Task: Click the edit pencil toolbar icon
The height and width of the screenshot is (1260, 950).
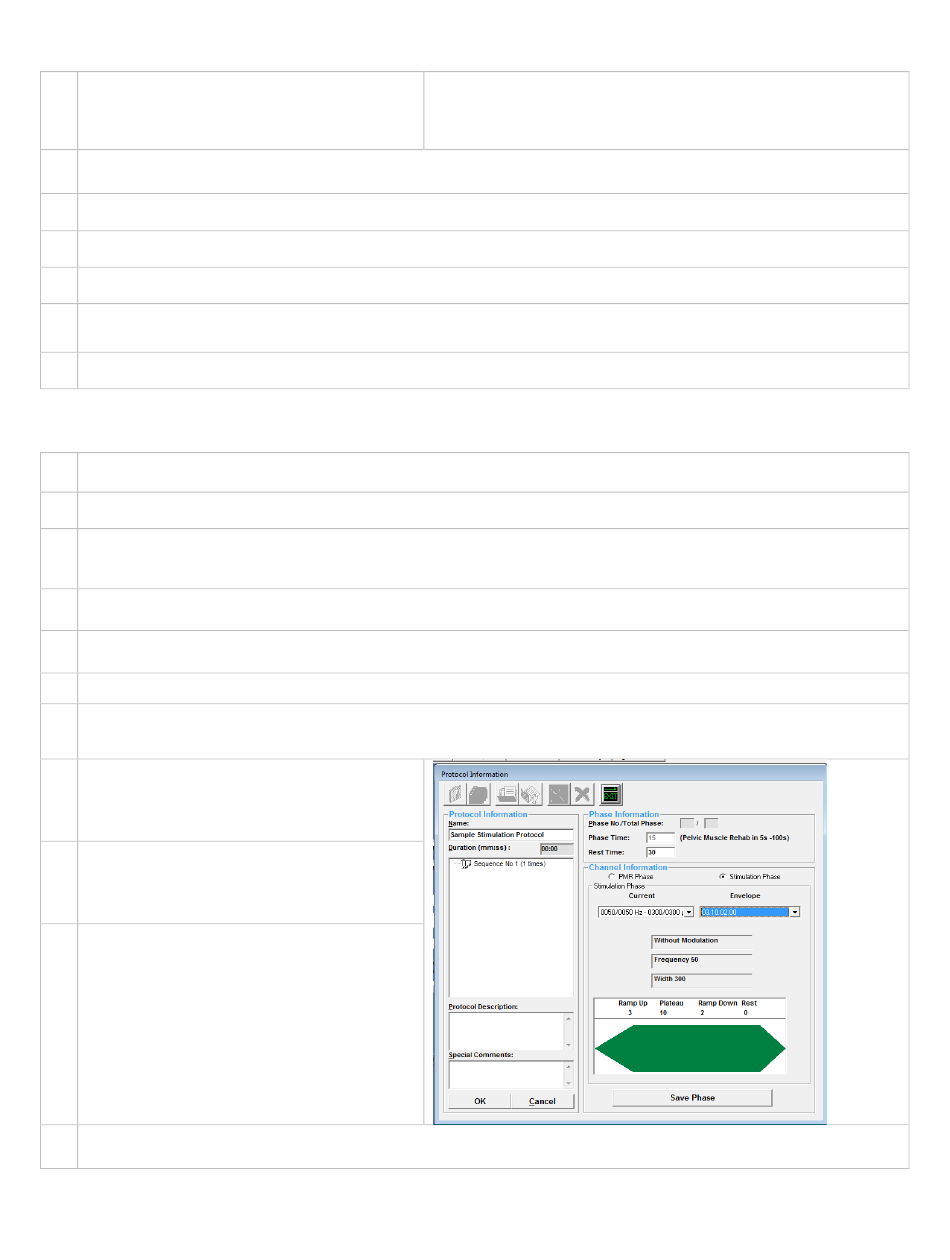Action: [530, 794]
